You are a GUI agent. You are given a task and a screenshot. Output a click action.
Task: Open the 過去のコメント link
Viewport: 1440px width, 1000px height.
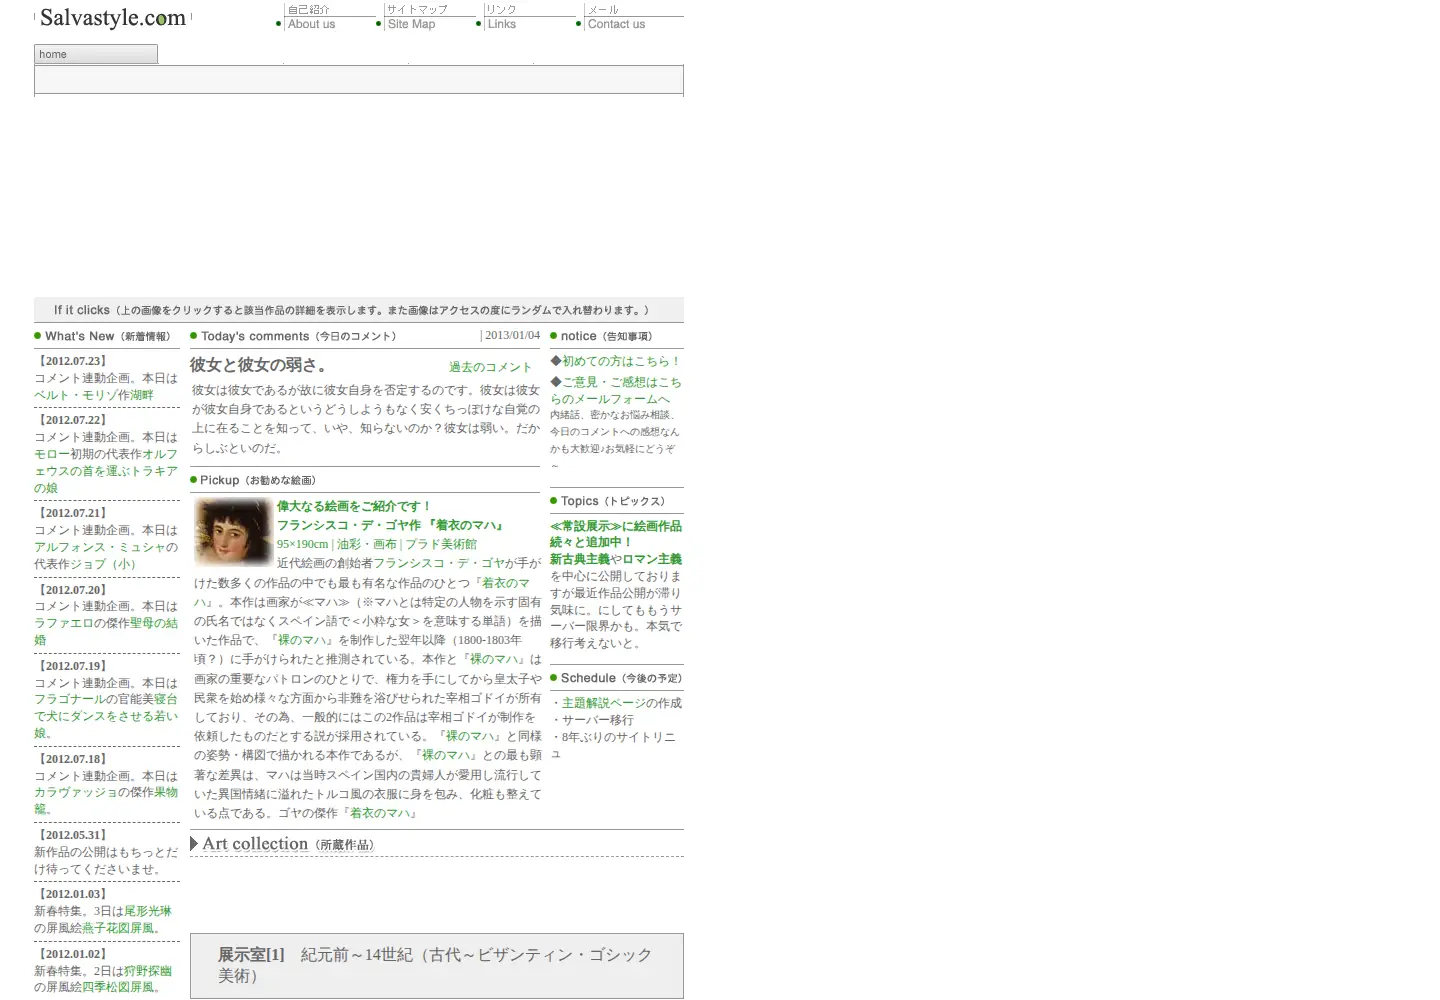click(x=490, y=367)
